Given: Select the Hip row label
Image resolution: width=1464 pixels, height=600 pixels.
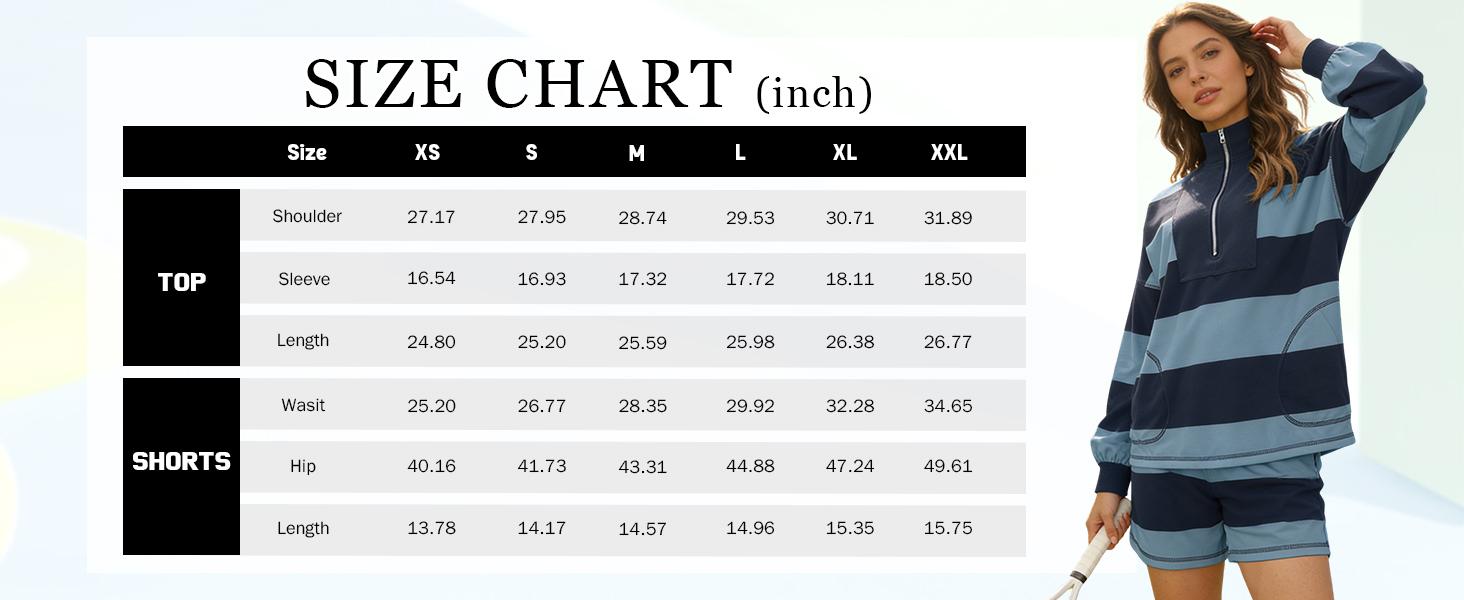Looking at the screenshot, I should click(x=303, y=467).
